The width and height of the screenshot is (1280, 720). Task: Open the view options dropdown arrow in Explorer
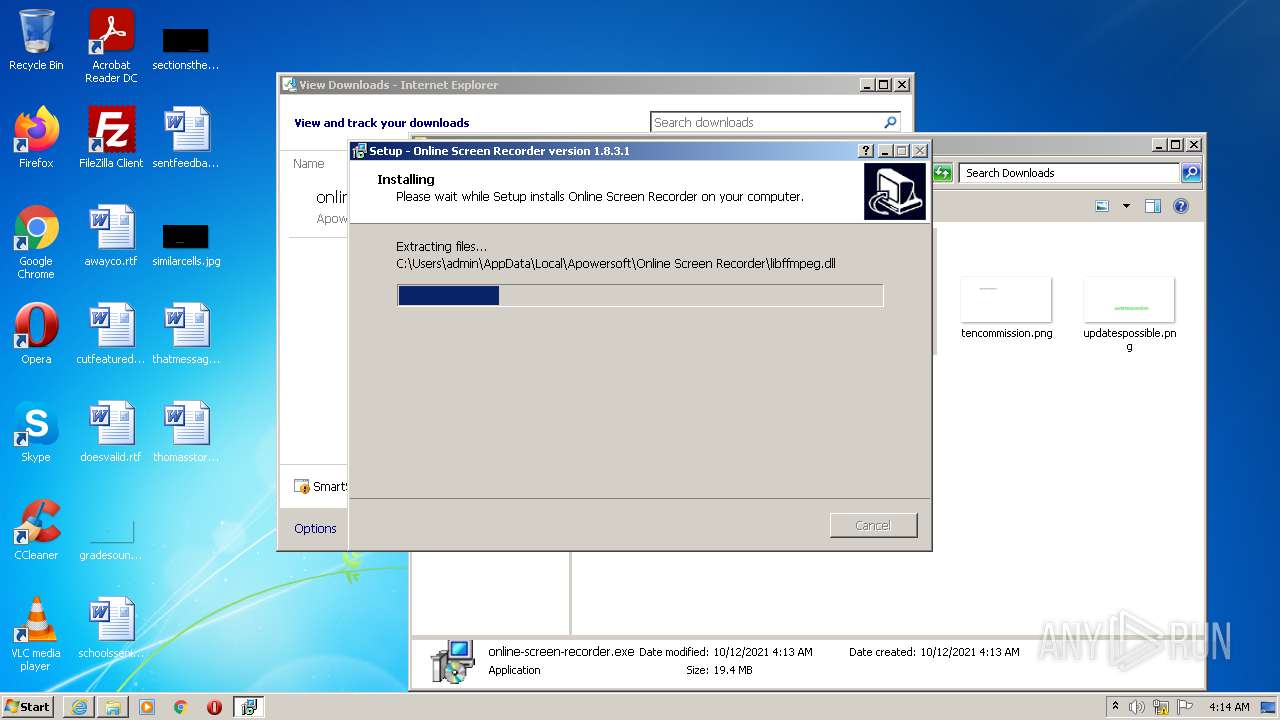coord(1126,206)
